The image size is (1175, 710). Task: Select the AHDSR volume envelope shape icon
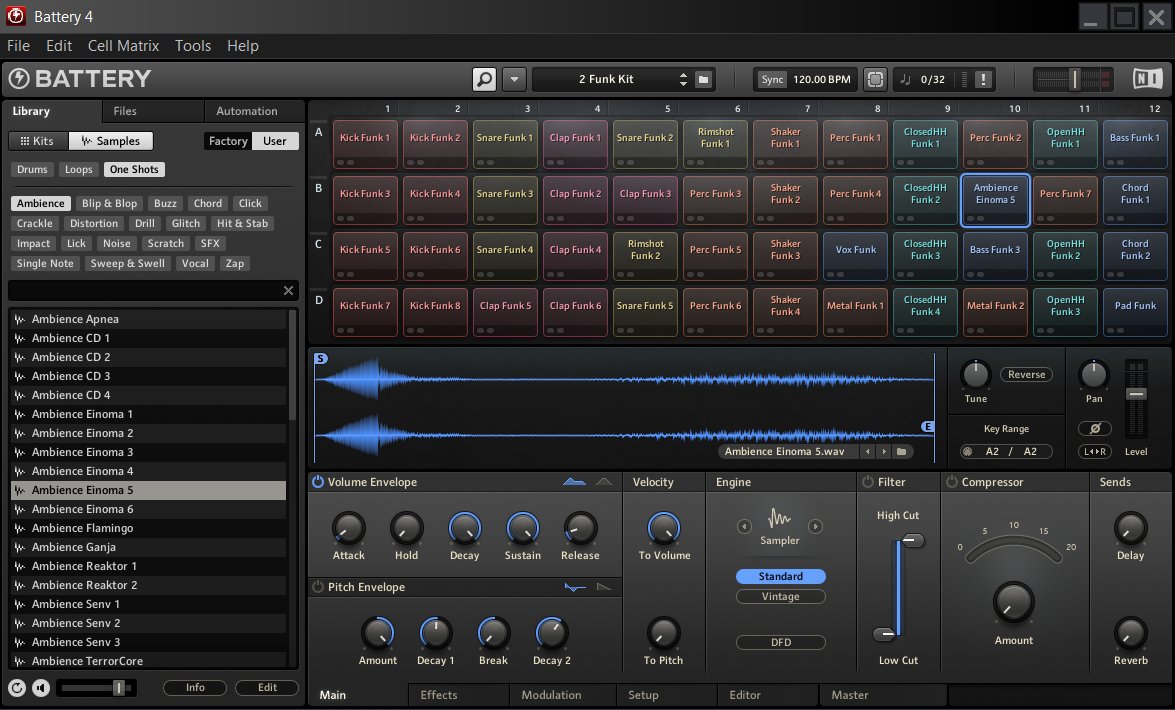point(574,482)
